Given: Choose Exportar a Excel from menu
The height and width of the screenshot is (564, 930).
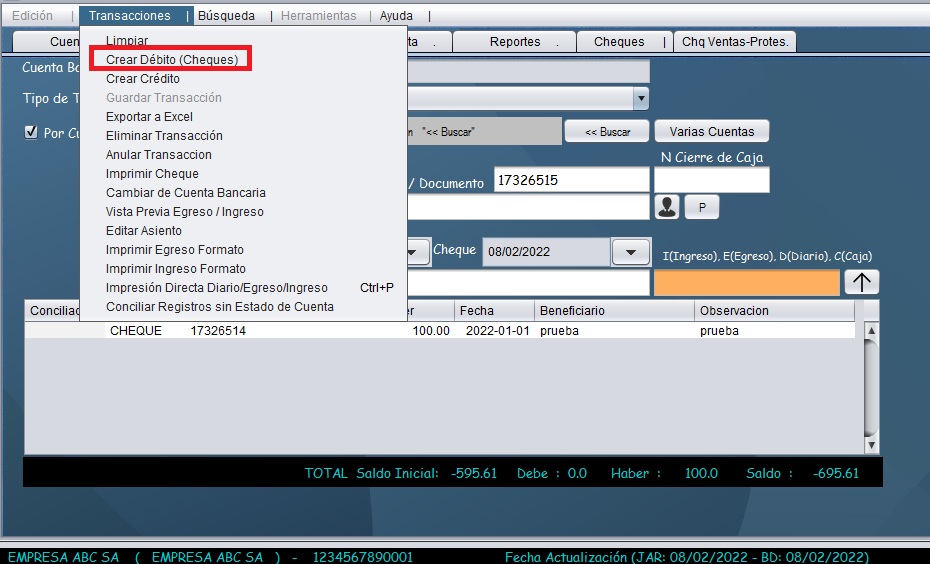Looking at the screenshot, I should tap(149, 117).
